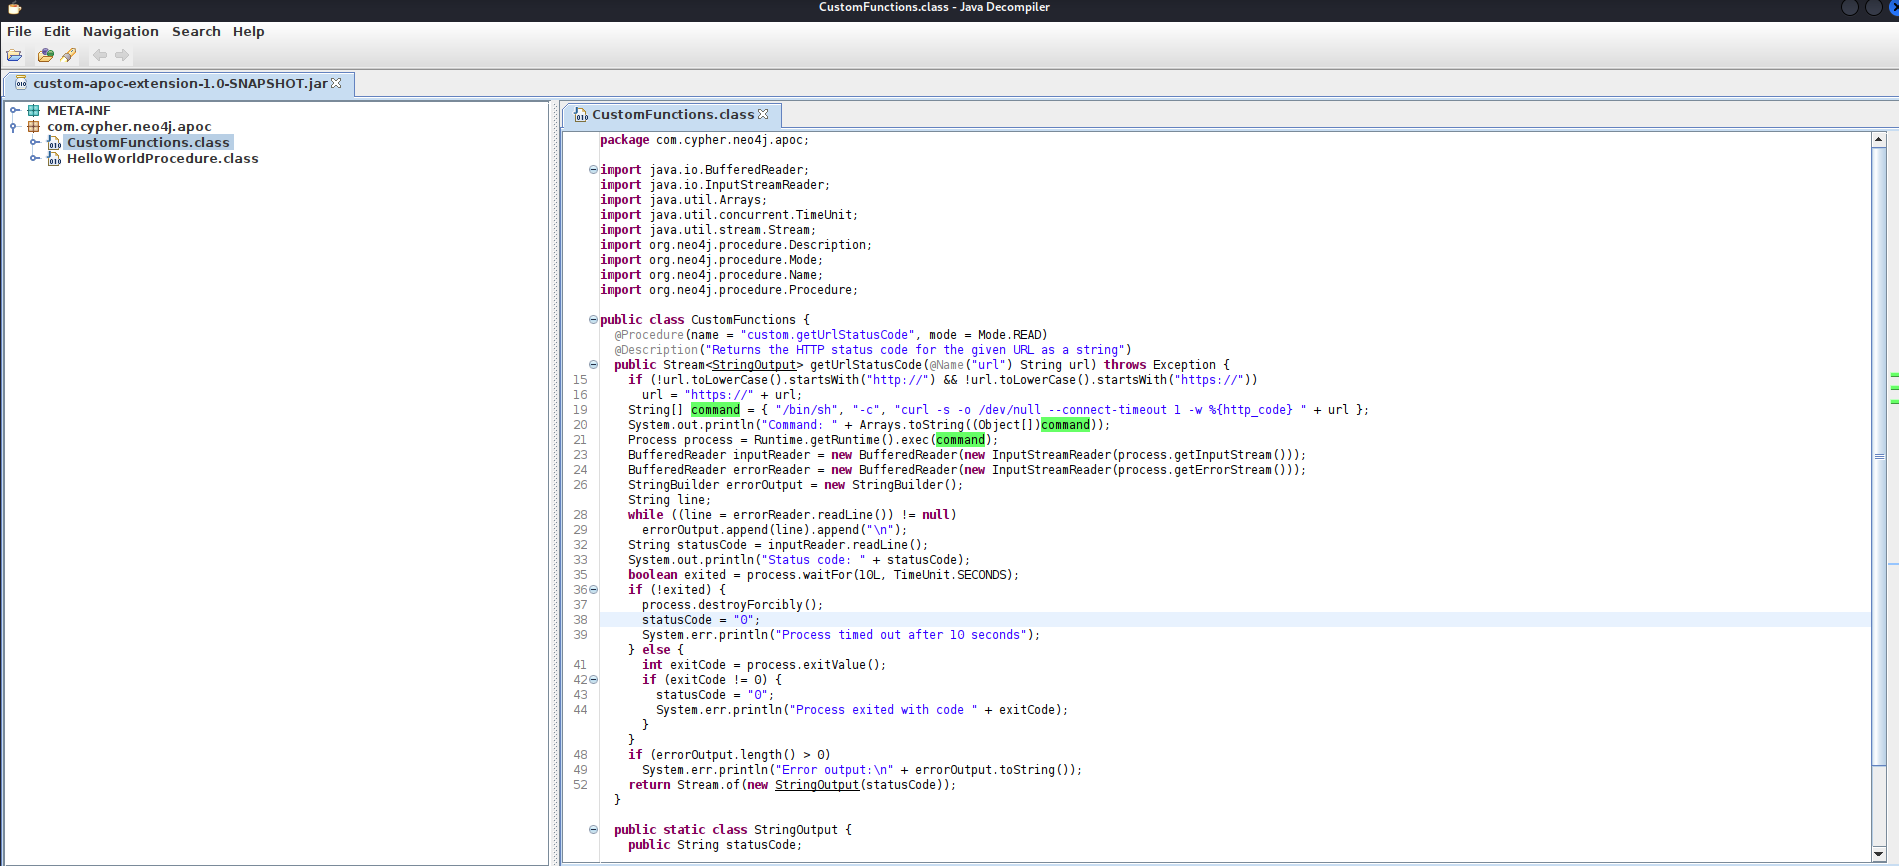
Task: Click the Open Type toolbar icon
Action: (45, 55)
